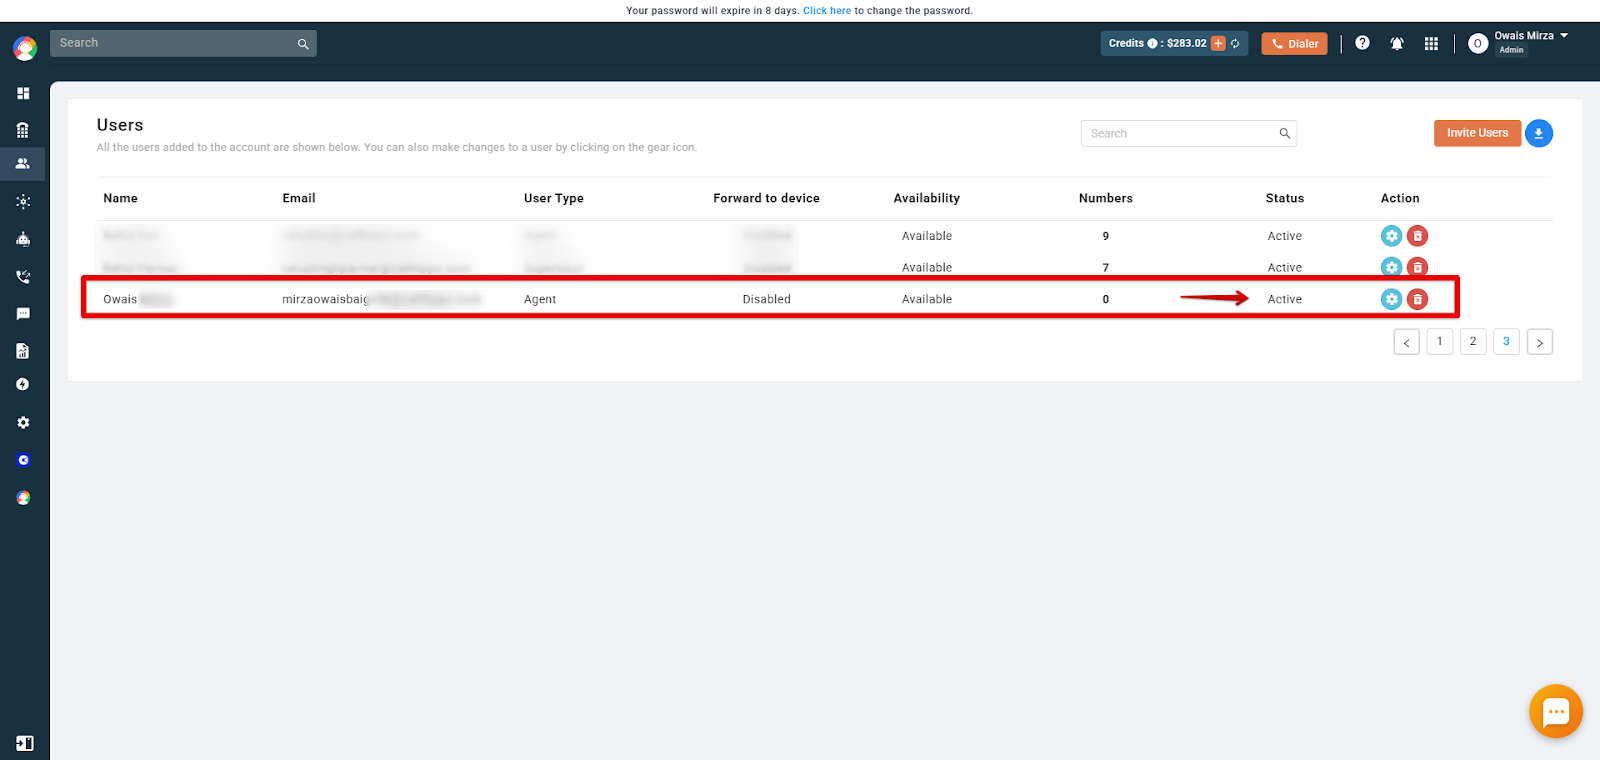This screenshot has width=1600, height=760.
Task: Open the help question mark icon
Action: [x=1362, y=43]
